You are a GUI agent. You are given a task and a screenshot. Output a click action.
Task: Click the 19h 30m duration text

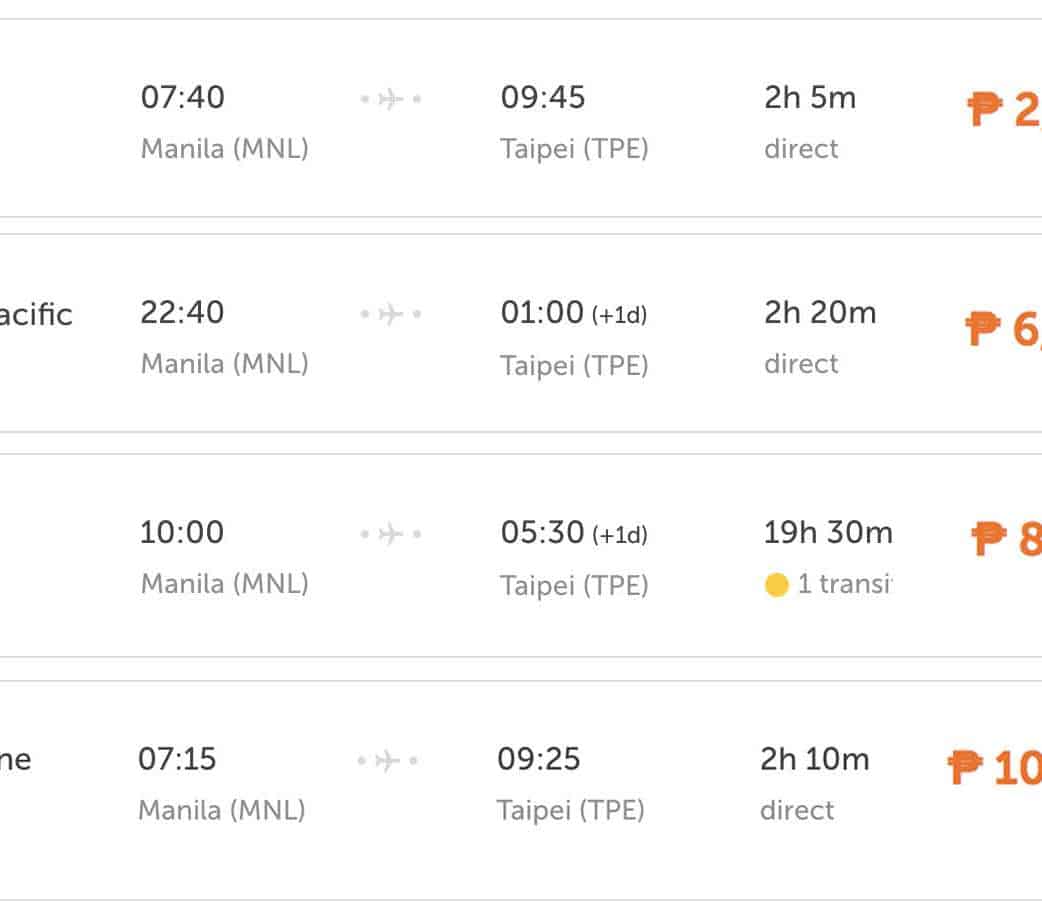(828, 533)
